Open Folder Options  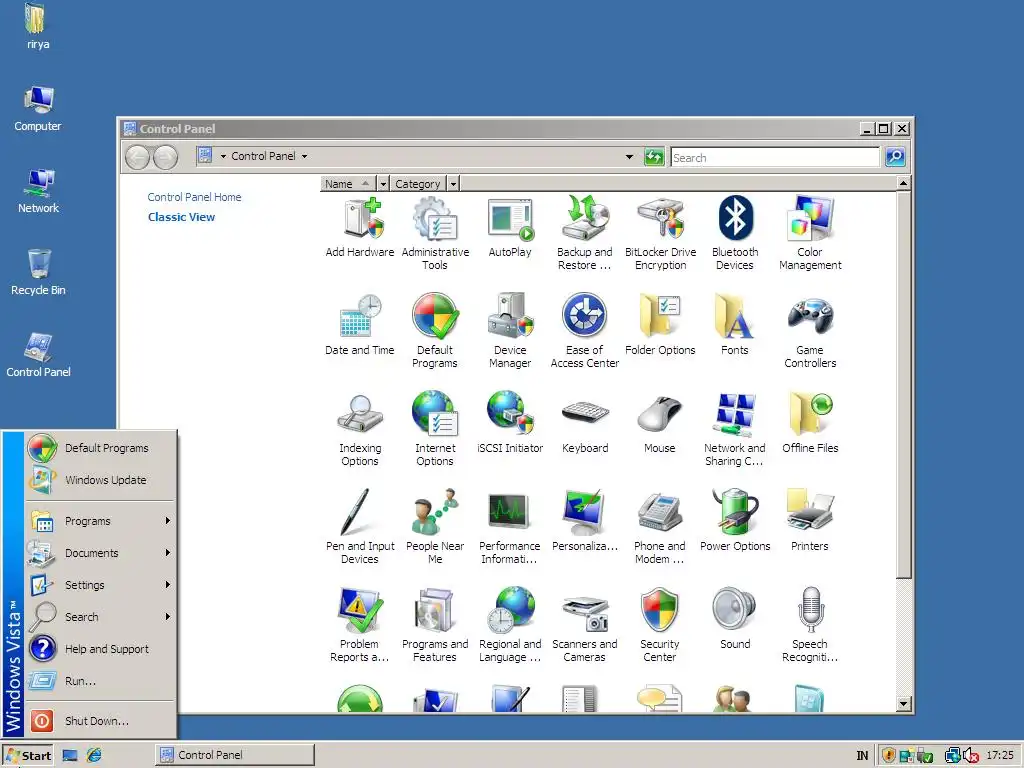[x=660, y=325]
